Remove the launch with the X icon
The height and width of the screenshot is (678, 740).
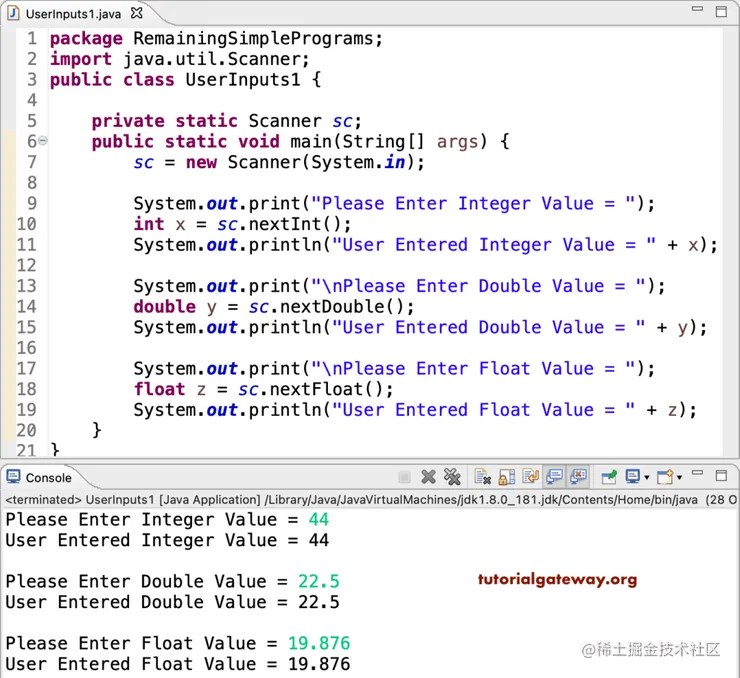point(428,477)
